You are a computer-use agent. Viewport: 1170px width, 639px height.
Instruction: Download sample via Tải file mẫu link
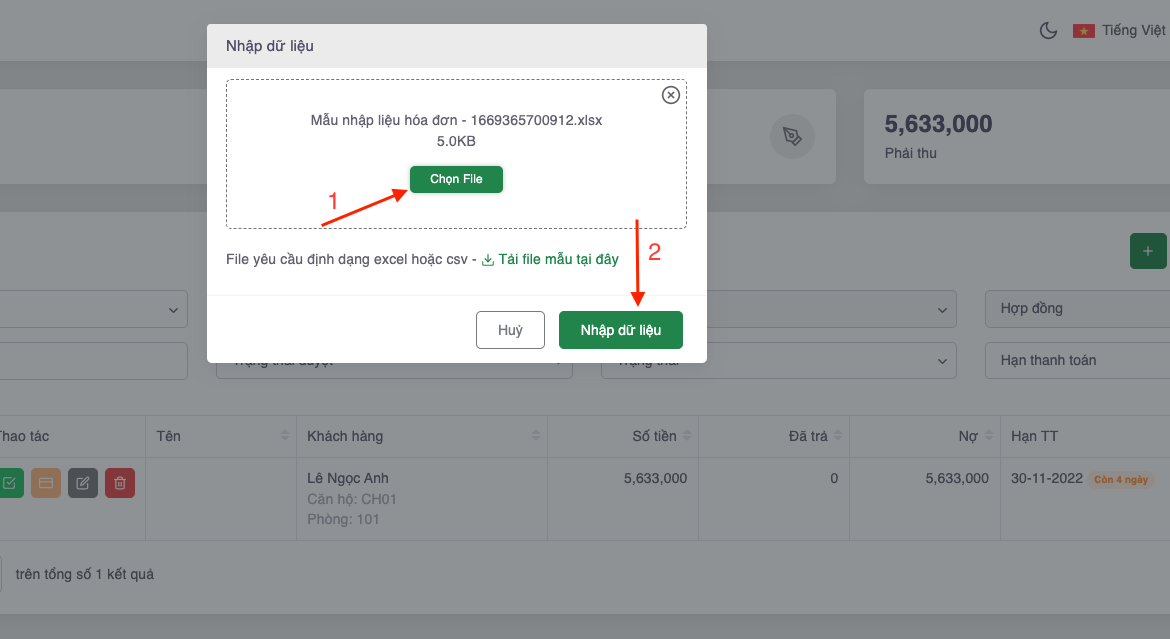click(551, 260)
